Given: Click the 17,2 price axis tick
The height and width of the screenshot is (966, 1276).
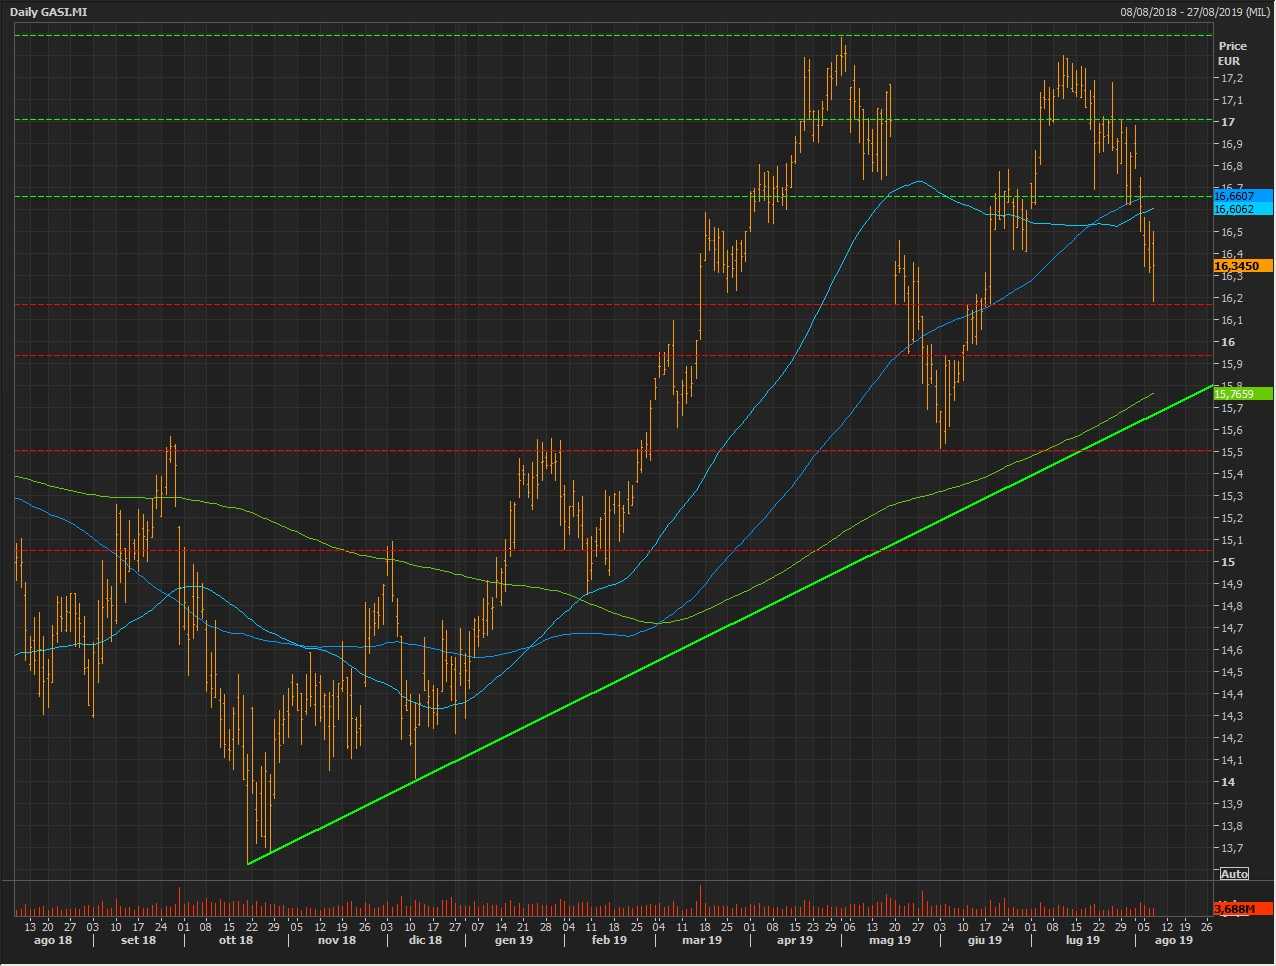Looking at the screenshot, I should point(1232,78).
